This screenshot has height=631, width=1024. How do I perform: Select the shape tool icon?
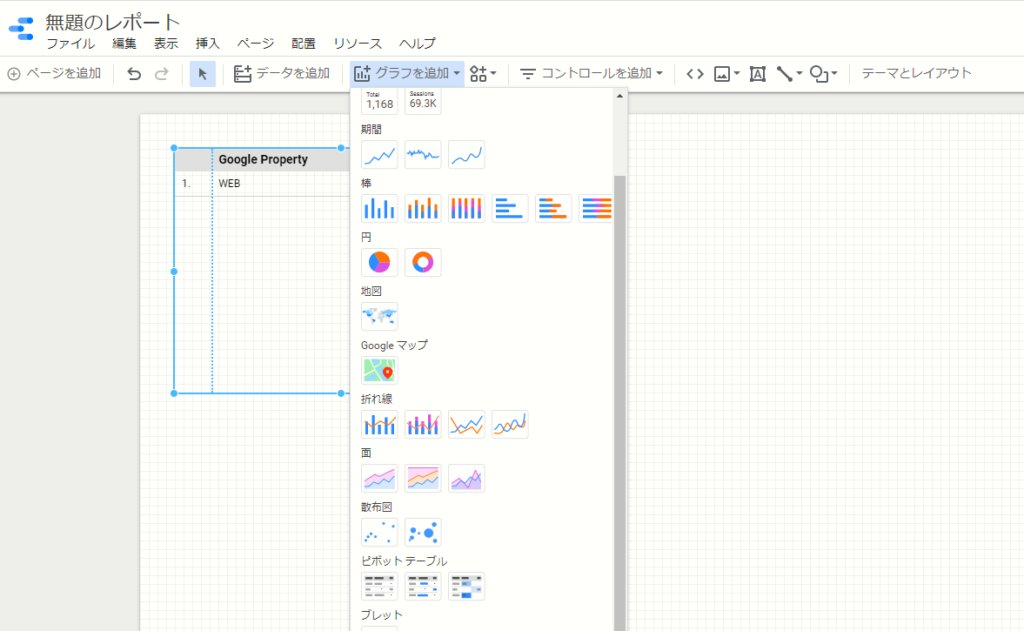coord(819,74)
